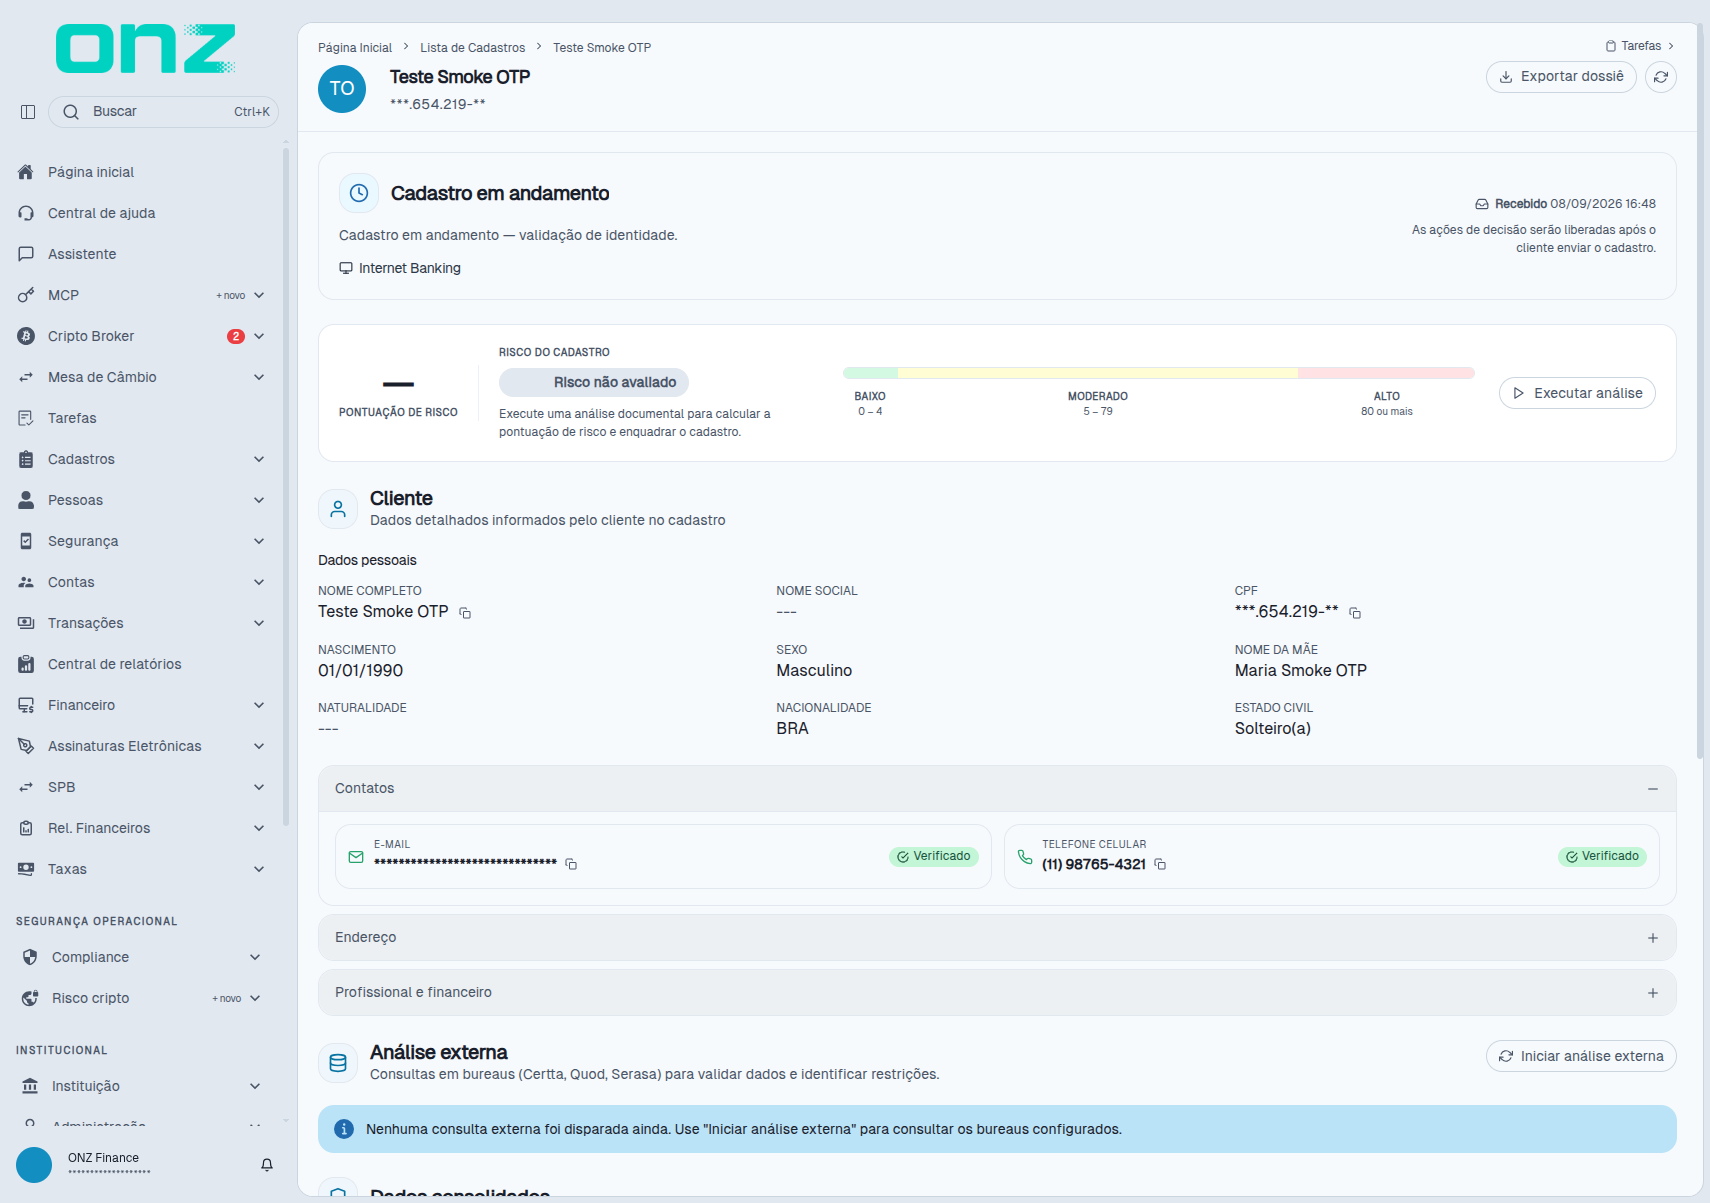Image resolution: width=1710 pixels, height=1203 pixels.
Task: Click Verificado badge on e-mail
Action: [934, 856]
